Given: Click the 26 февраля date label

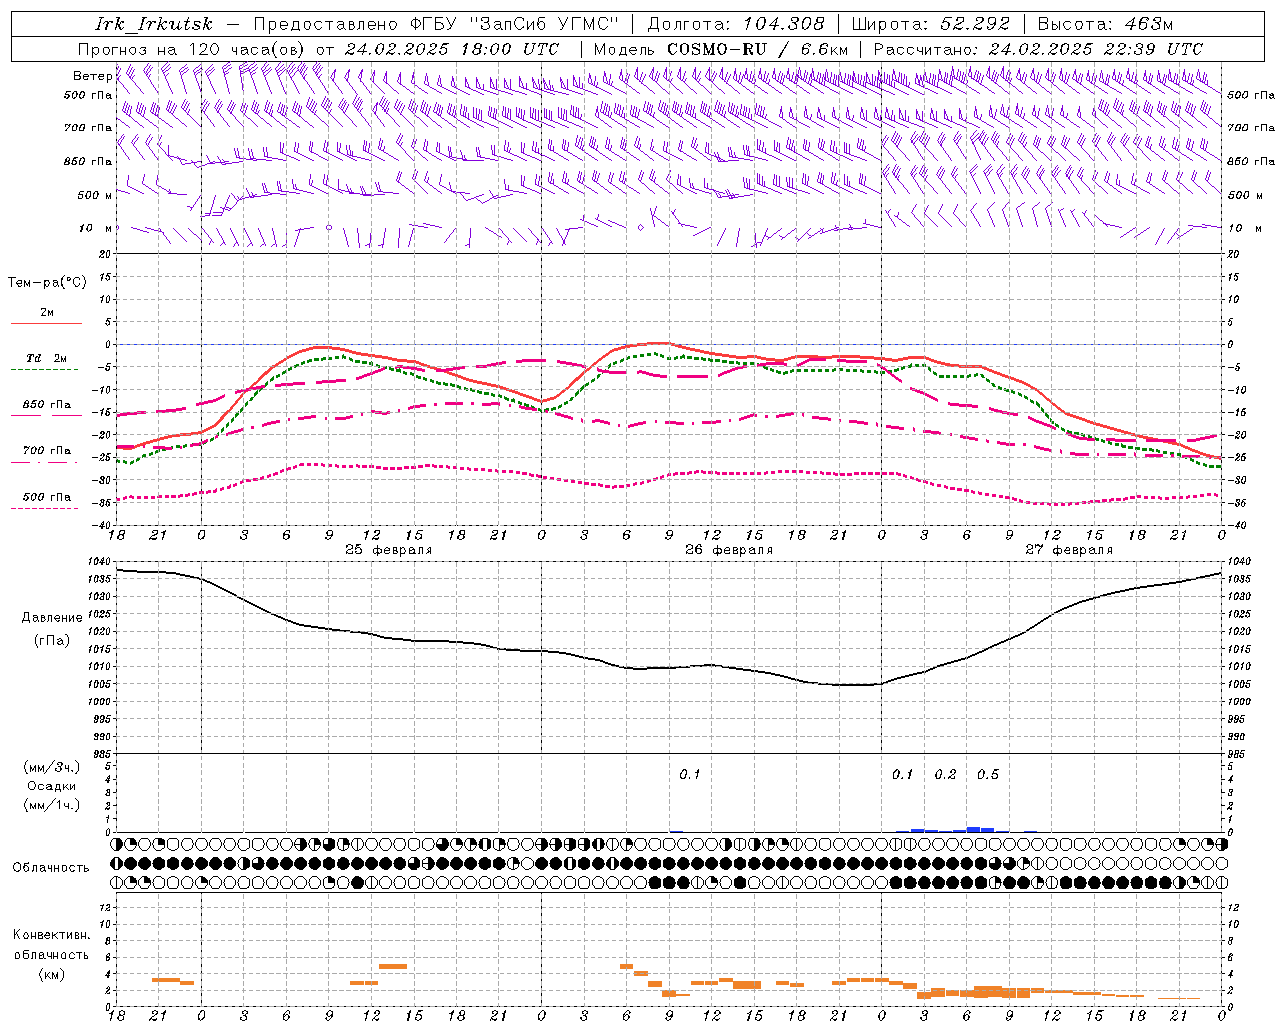Looking at the screenshot, I should (729, 550).
